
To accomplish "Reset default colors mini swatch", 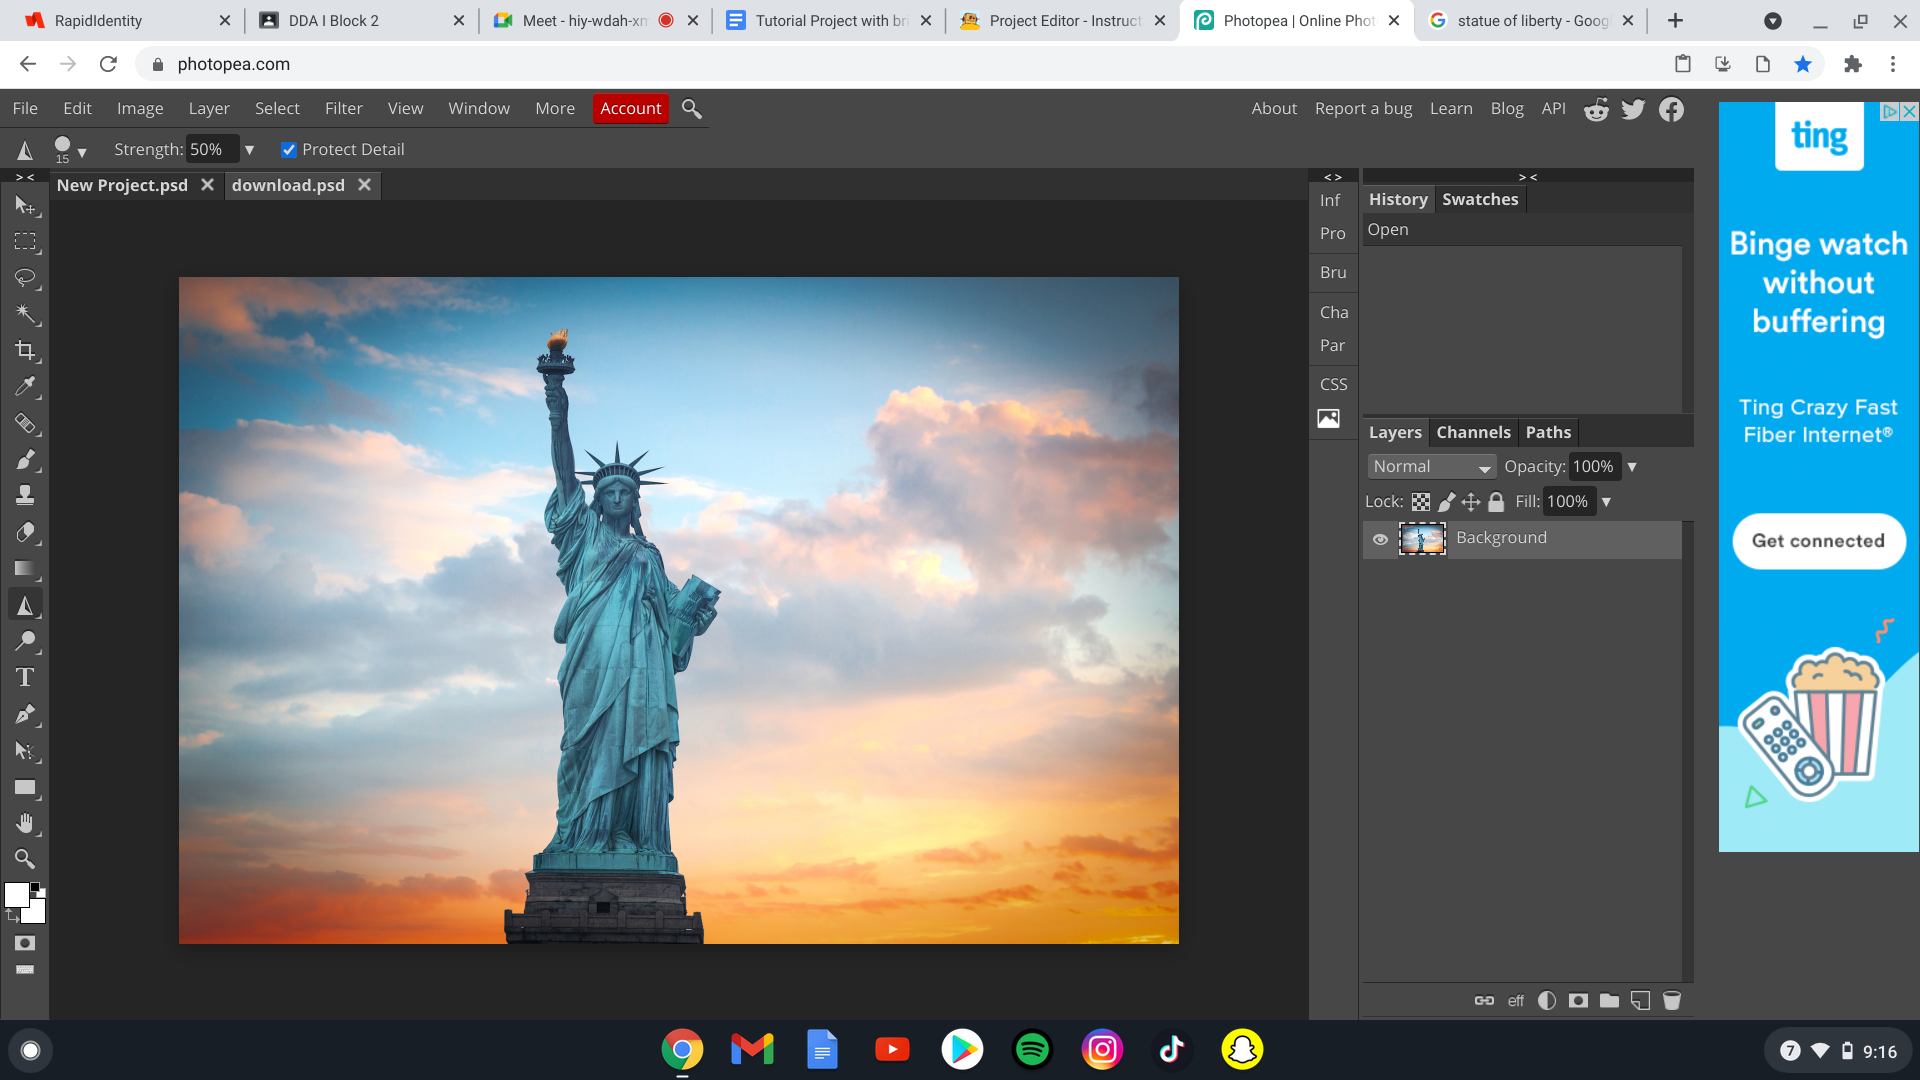I will point(37,888).
